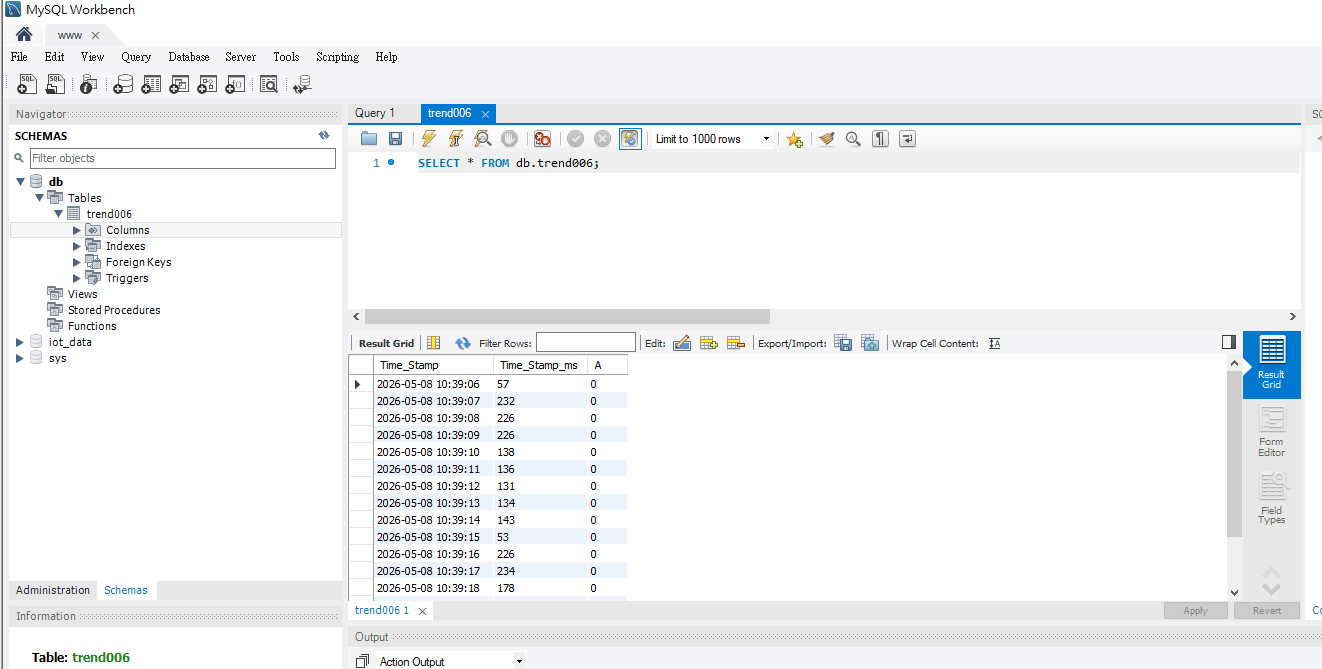
Task: Toggle the result side panel visibility
Action: click(x=1229, y=342)
